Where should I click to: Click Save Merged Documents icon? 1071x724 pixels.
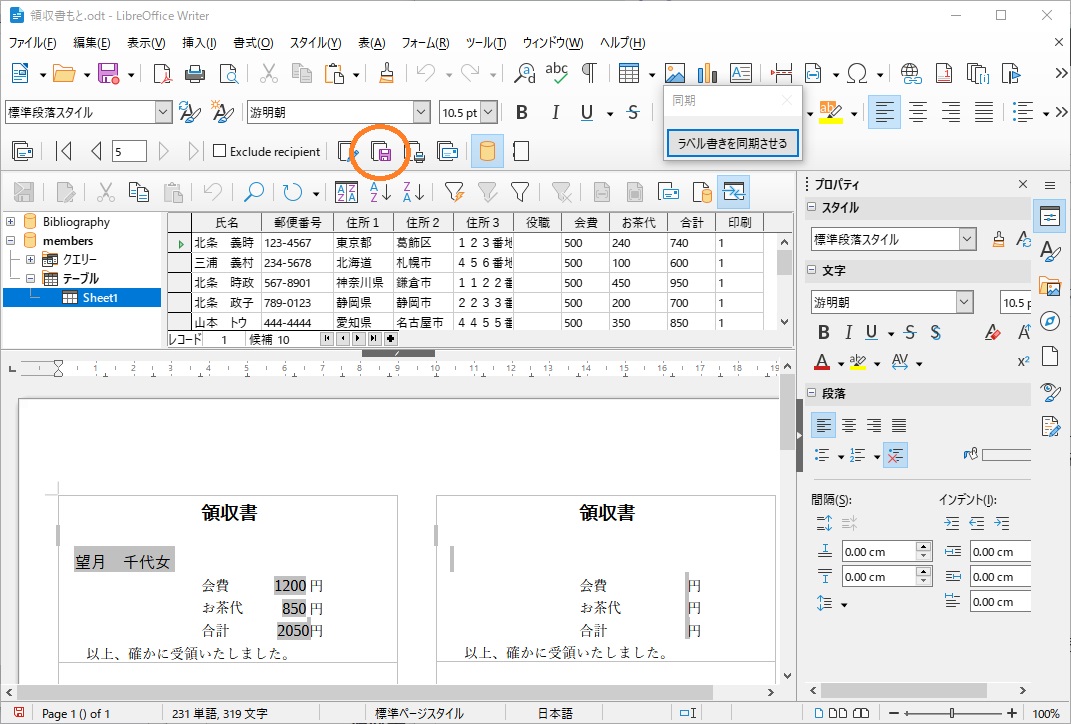tap(381, 152)
